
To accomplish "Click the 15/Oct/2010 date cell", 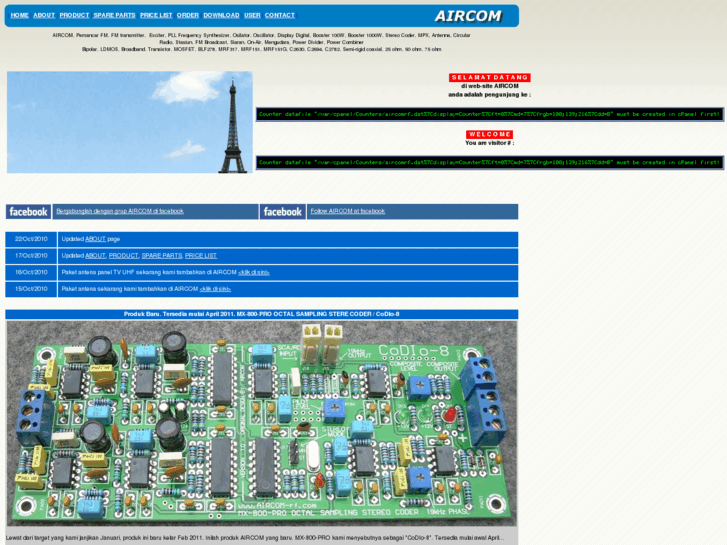I will click(31, 289).
